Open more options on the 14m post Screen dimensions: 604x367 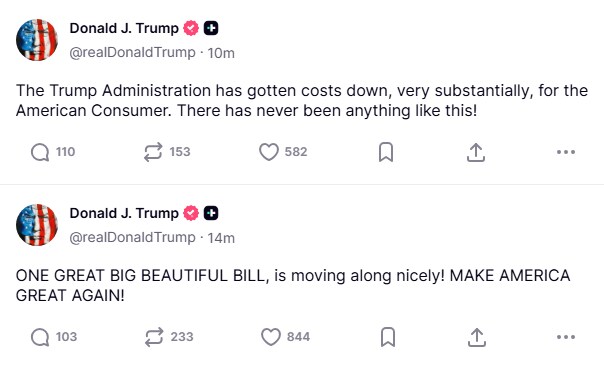coord(566,337)
